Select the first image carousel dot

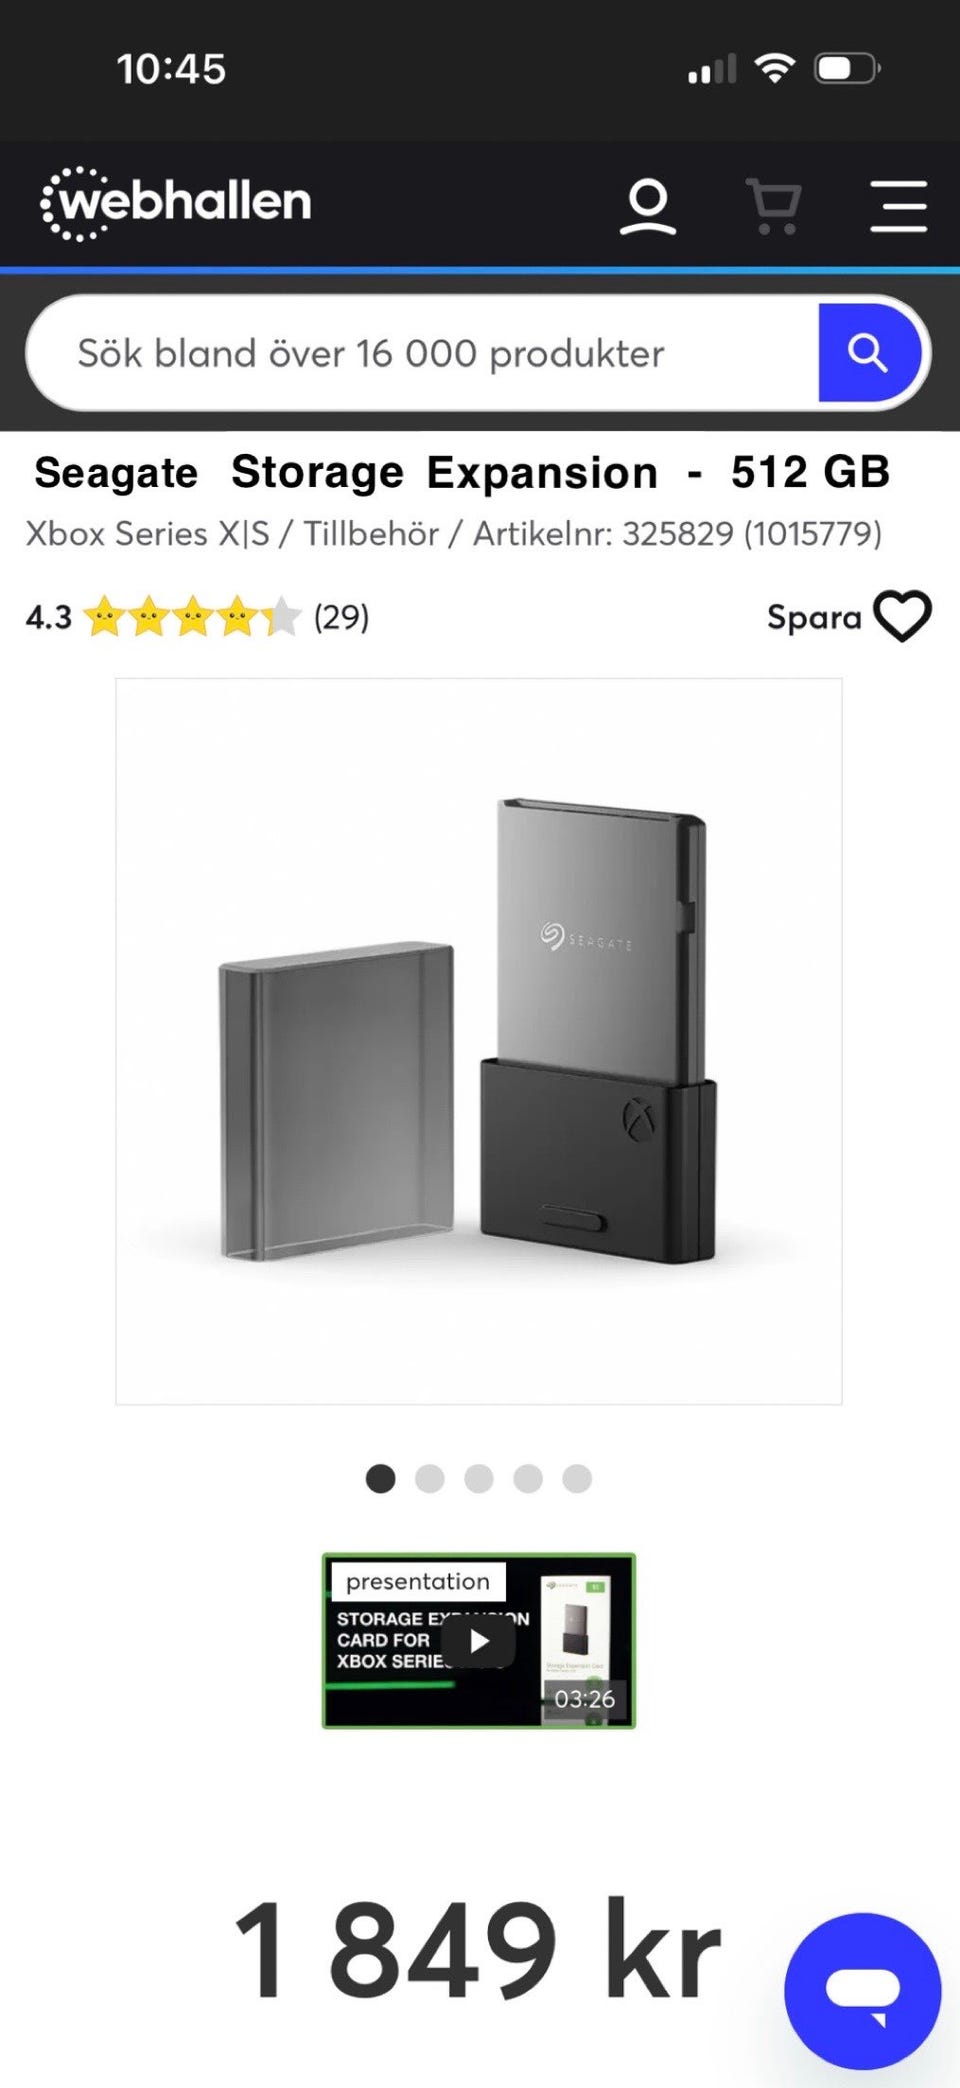coord(380,1478)
